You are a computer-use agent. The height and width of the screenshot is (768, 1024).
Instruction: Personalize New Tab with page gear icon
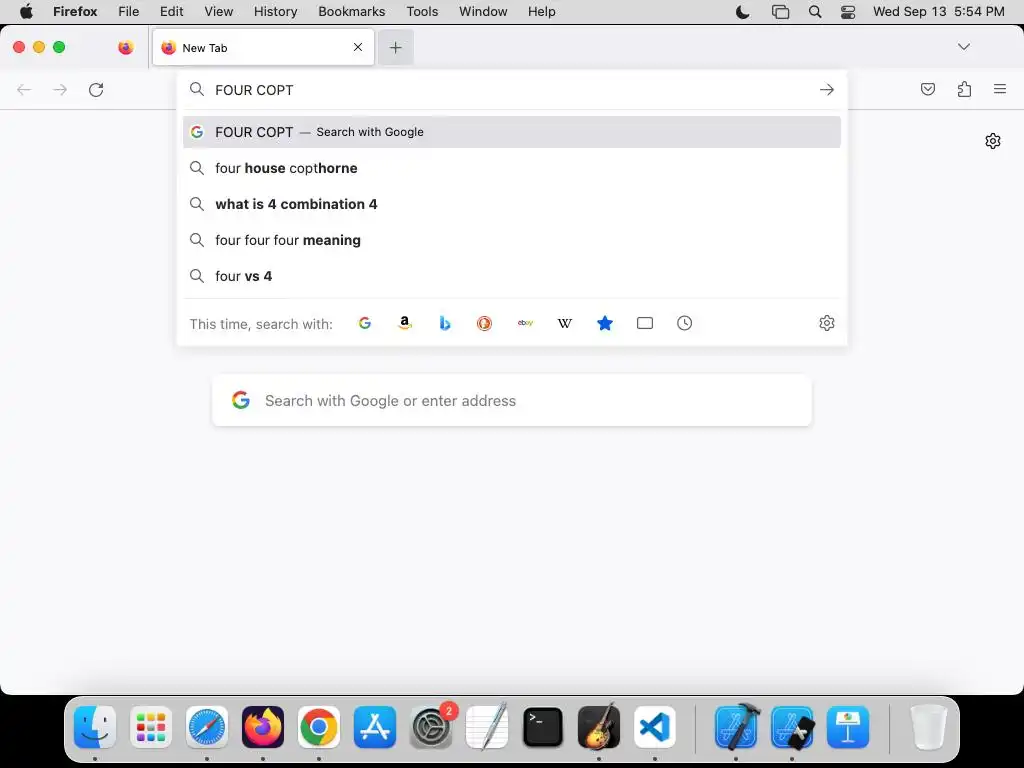(x=993, y=141)
